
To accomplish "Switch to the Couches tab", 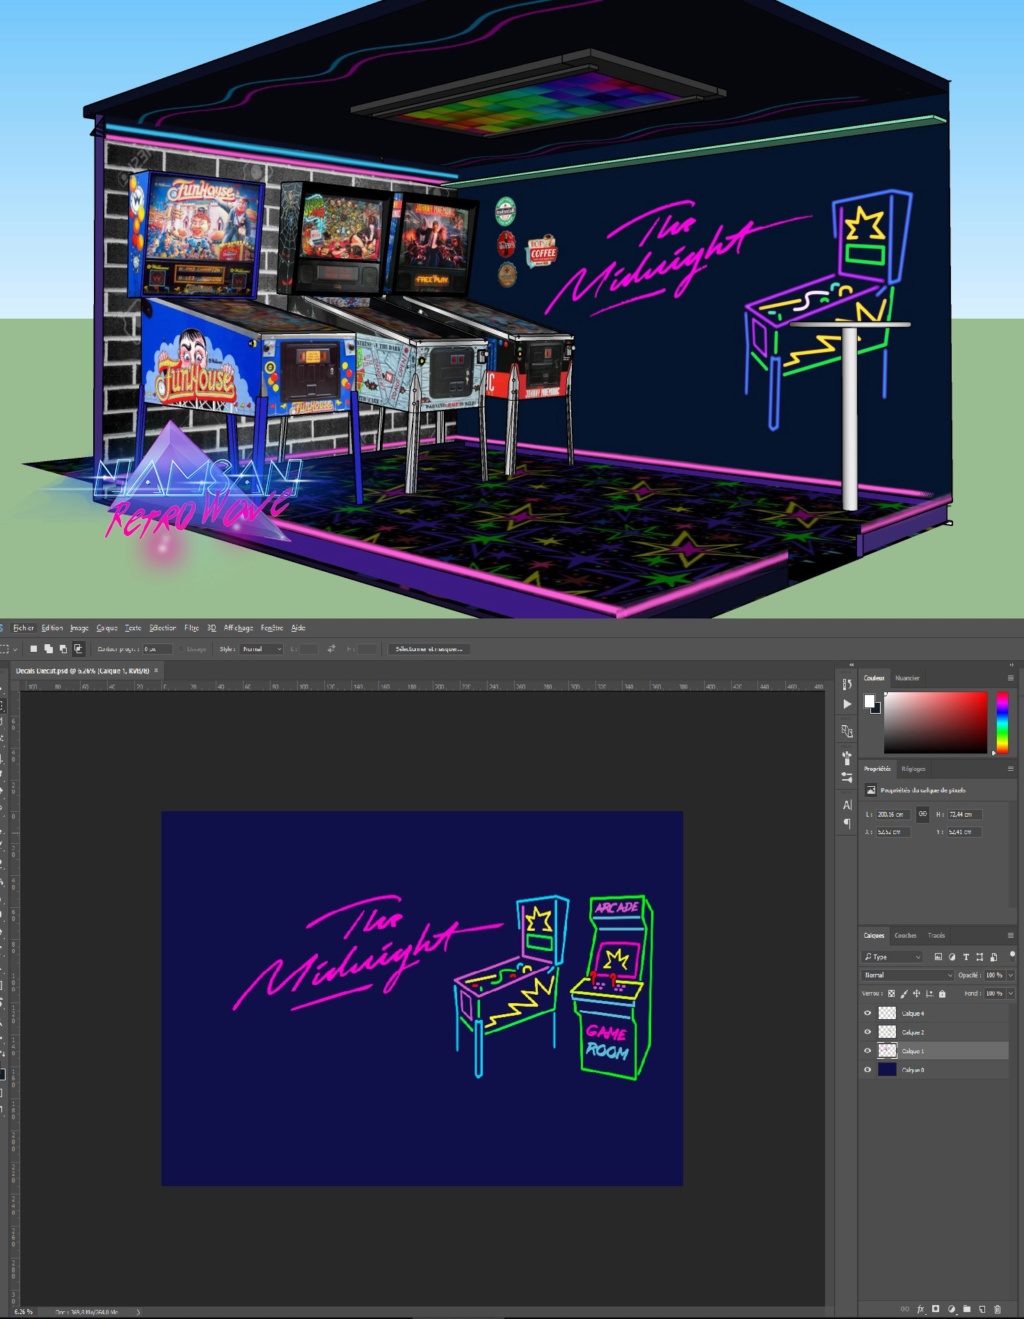I will pos(905,936).
